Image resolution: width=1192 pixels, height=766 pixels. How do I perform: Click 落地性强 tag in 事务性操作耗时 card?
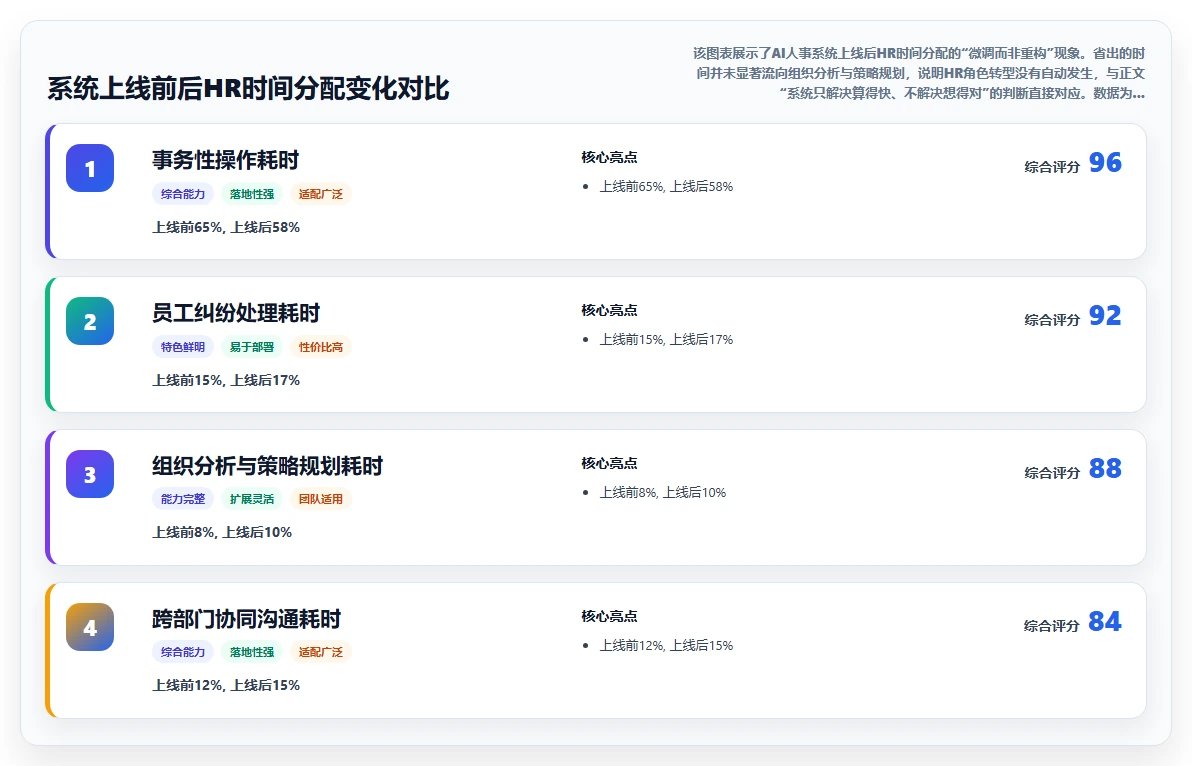point(252,194)
